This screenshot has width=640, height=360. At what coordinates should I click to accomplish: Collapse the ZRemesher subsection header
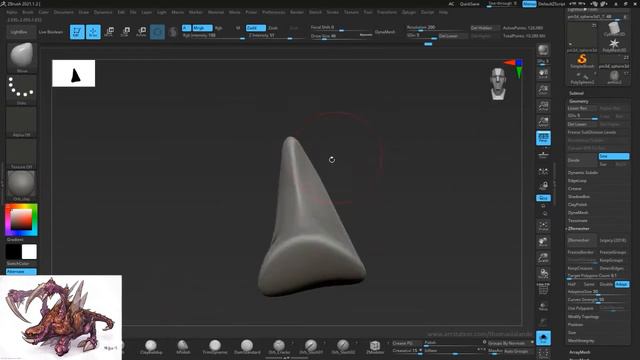pos(578,229)
